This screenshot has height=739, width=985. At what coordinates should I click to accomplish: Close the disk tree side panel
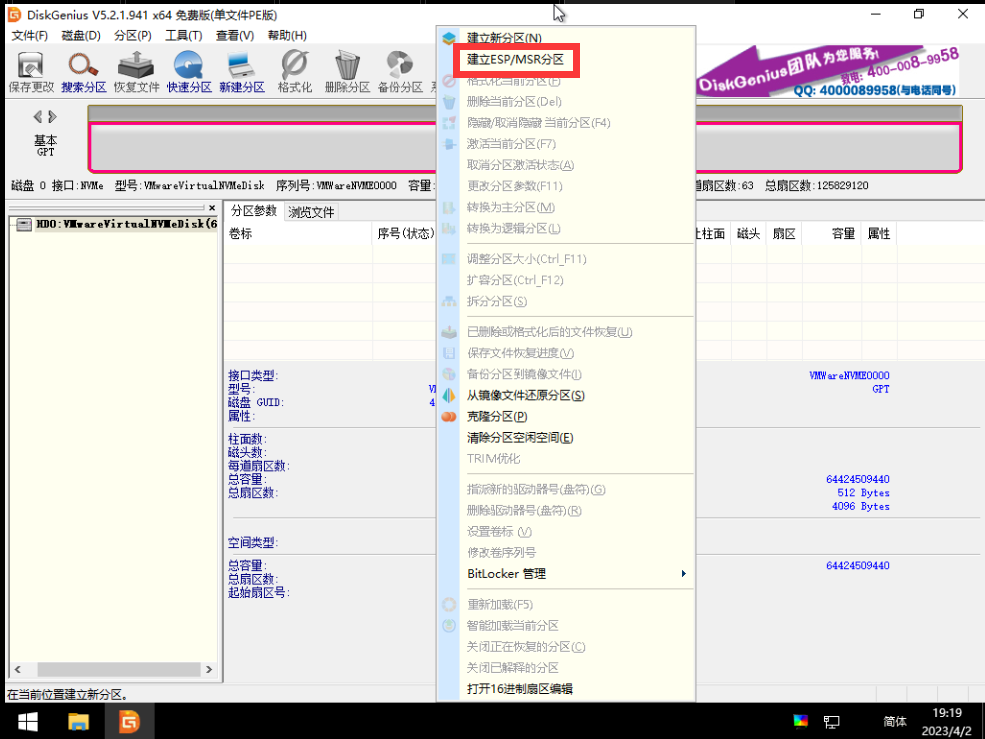pyautogui.click(x=212, y=208)
